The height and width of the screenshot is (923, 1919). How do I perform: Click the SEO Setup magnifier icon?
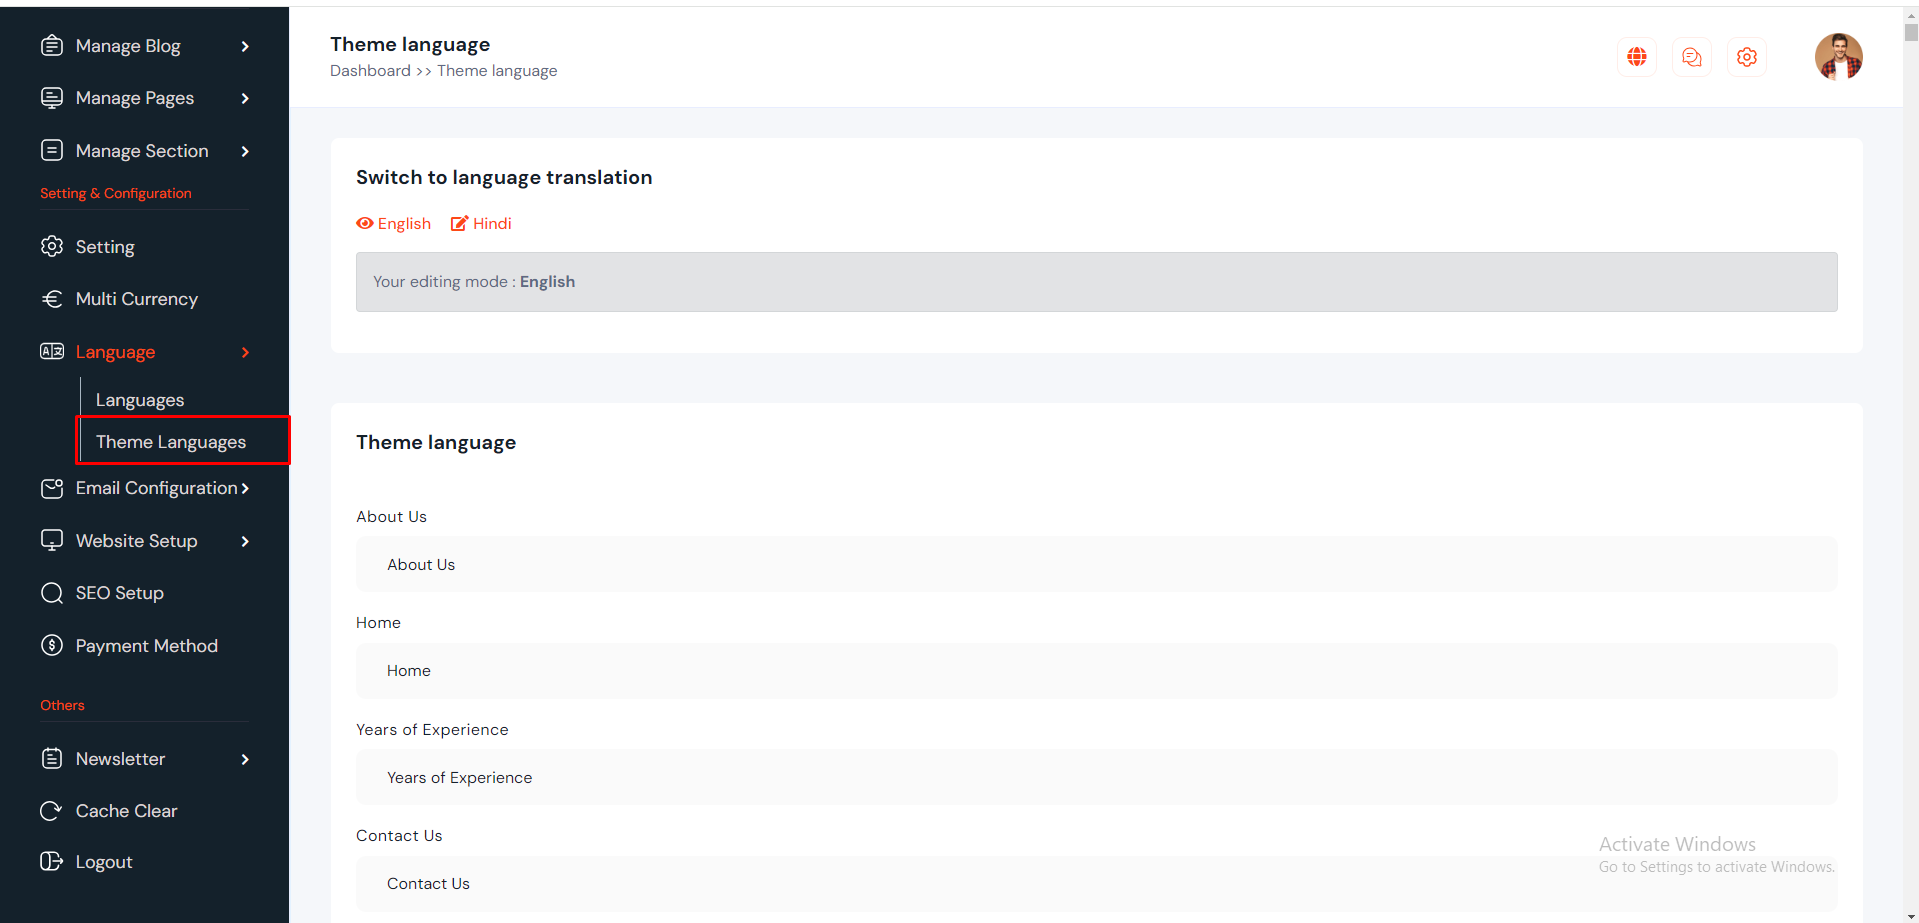[x=51, y=593]
